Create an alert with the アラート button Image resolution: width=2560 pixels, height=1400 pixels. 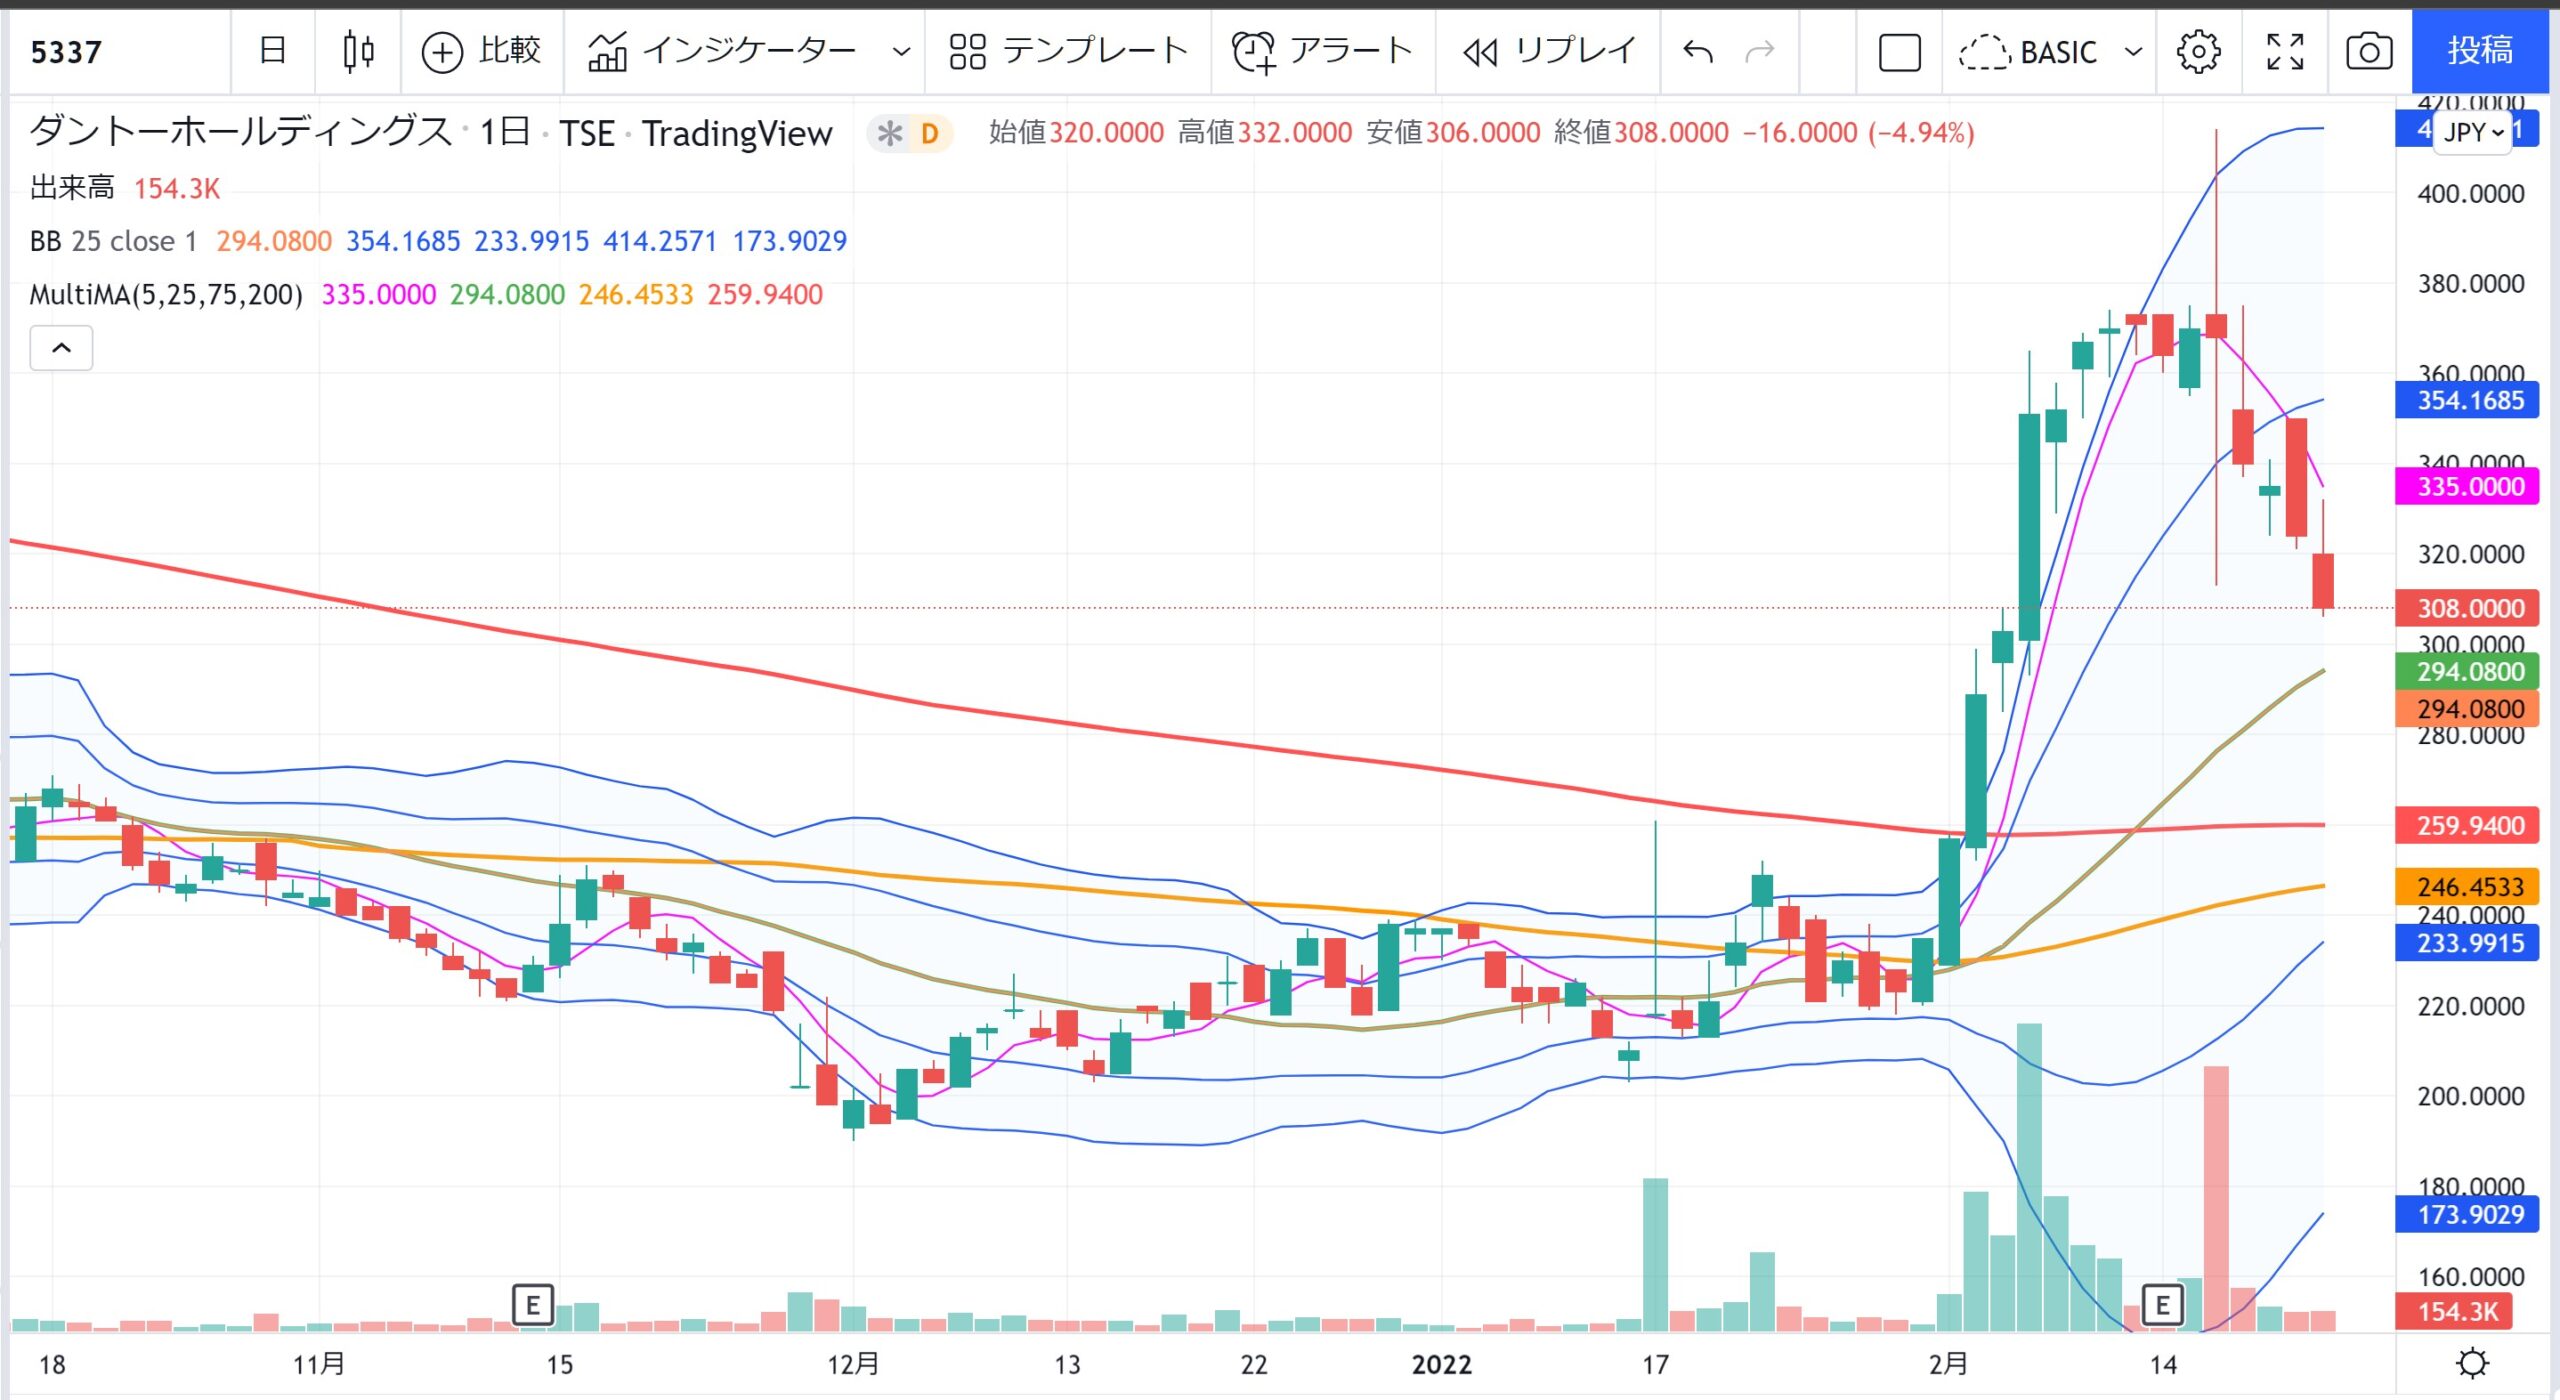(1322, 52)
